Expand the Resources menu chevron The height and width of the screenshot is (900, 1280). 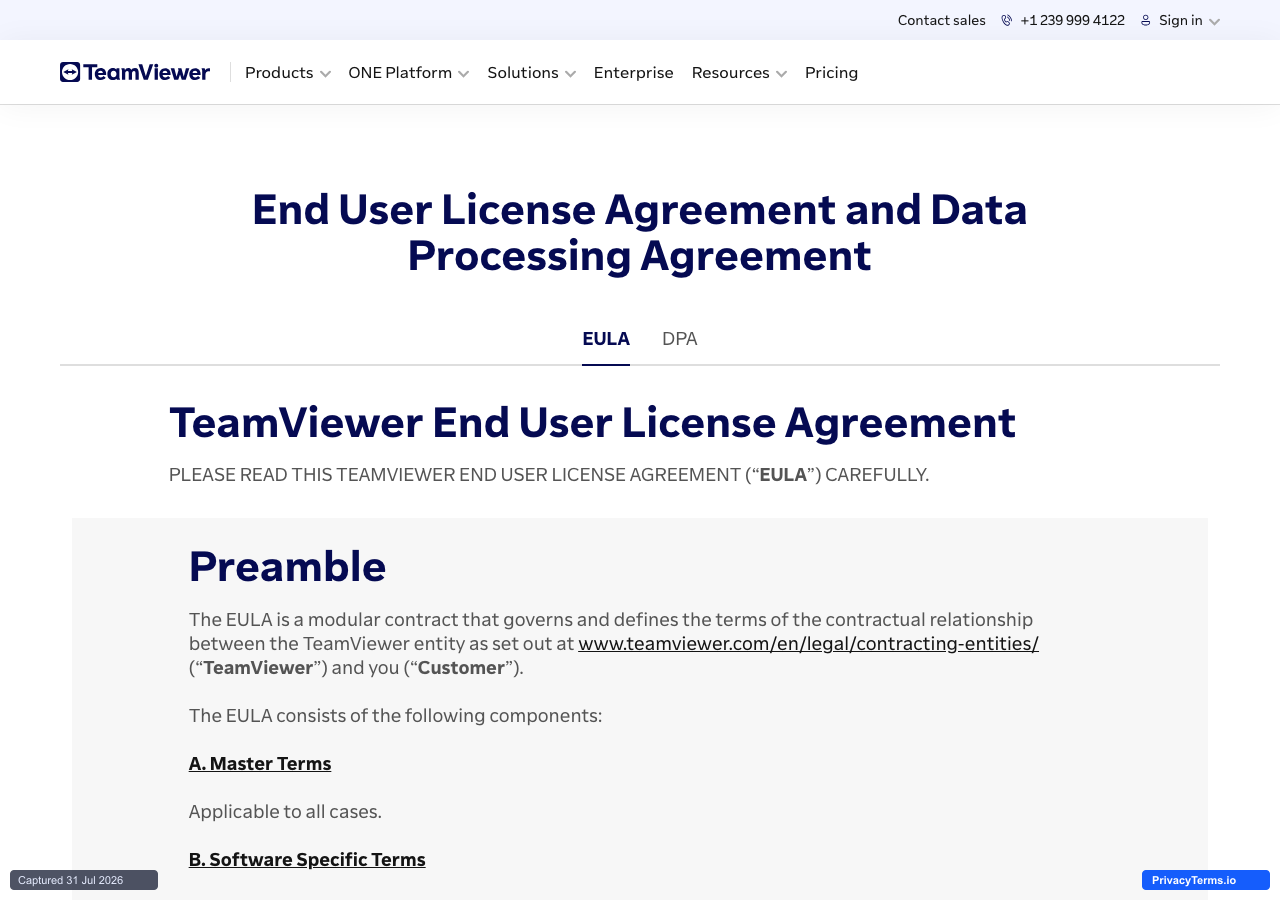click(781, 74)
